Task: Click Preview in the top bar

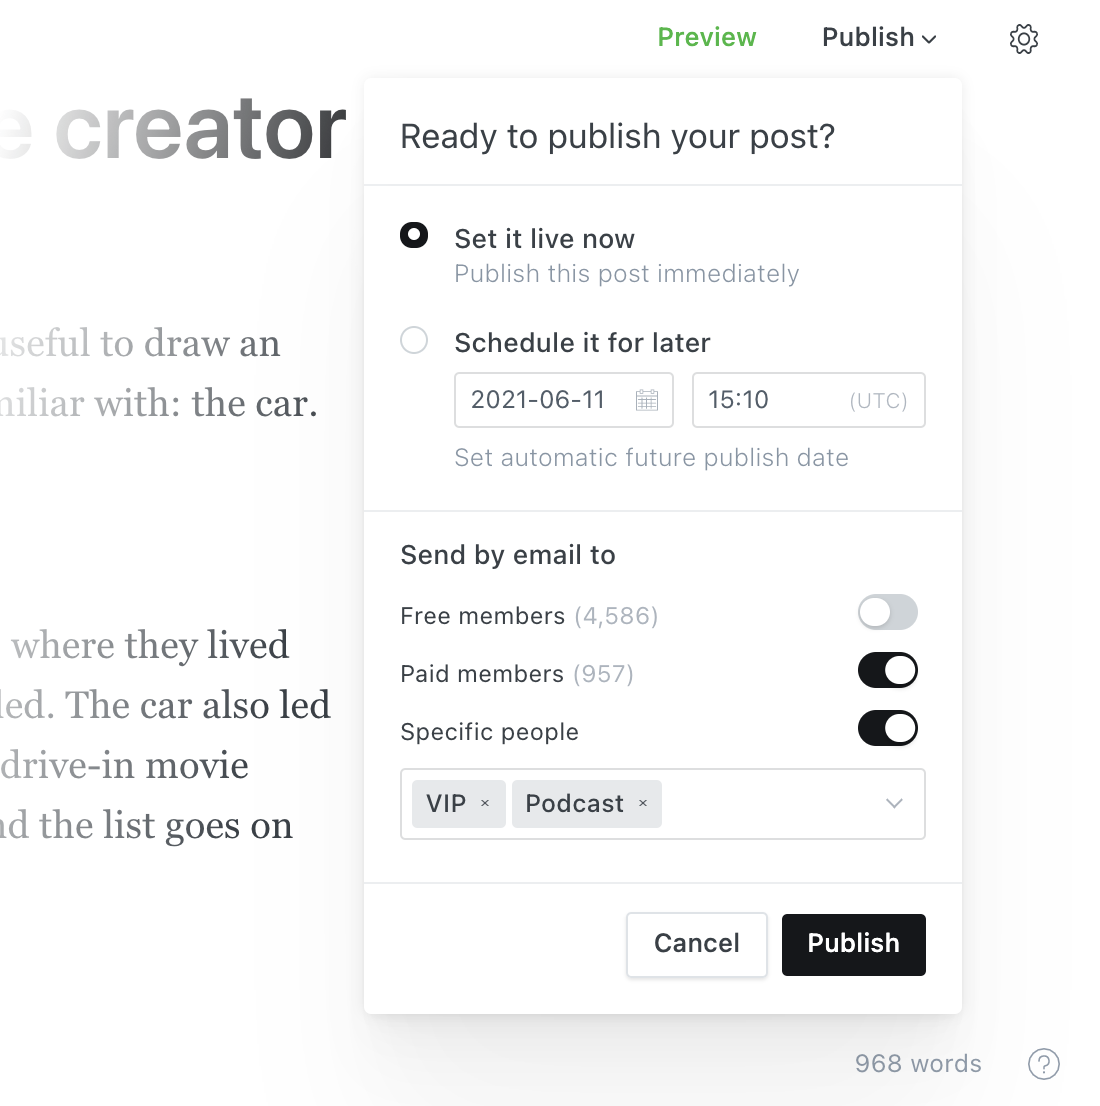Action: [x=706, y=37]
